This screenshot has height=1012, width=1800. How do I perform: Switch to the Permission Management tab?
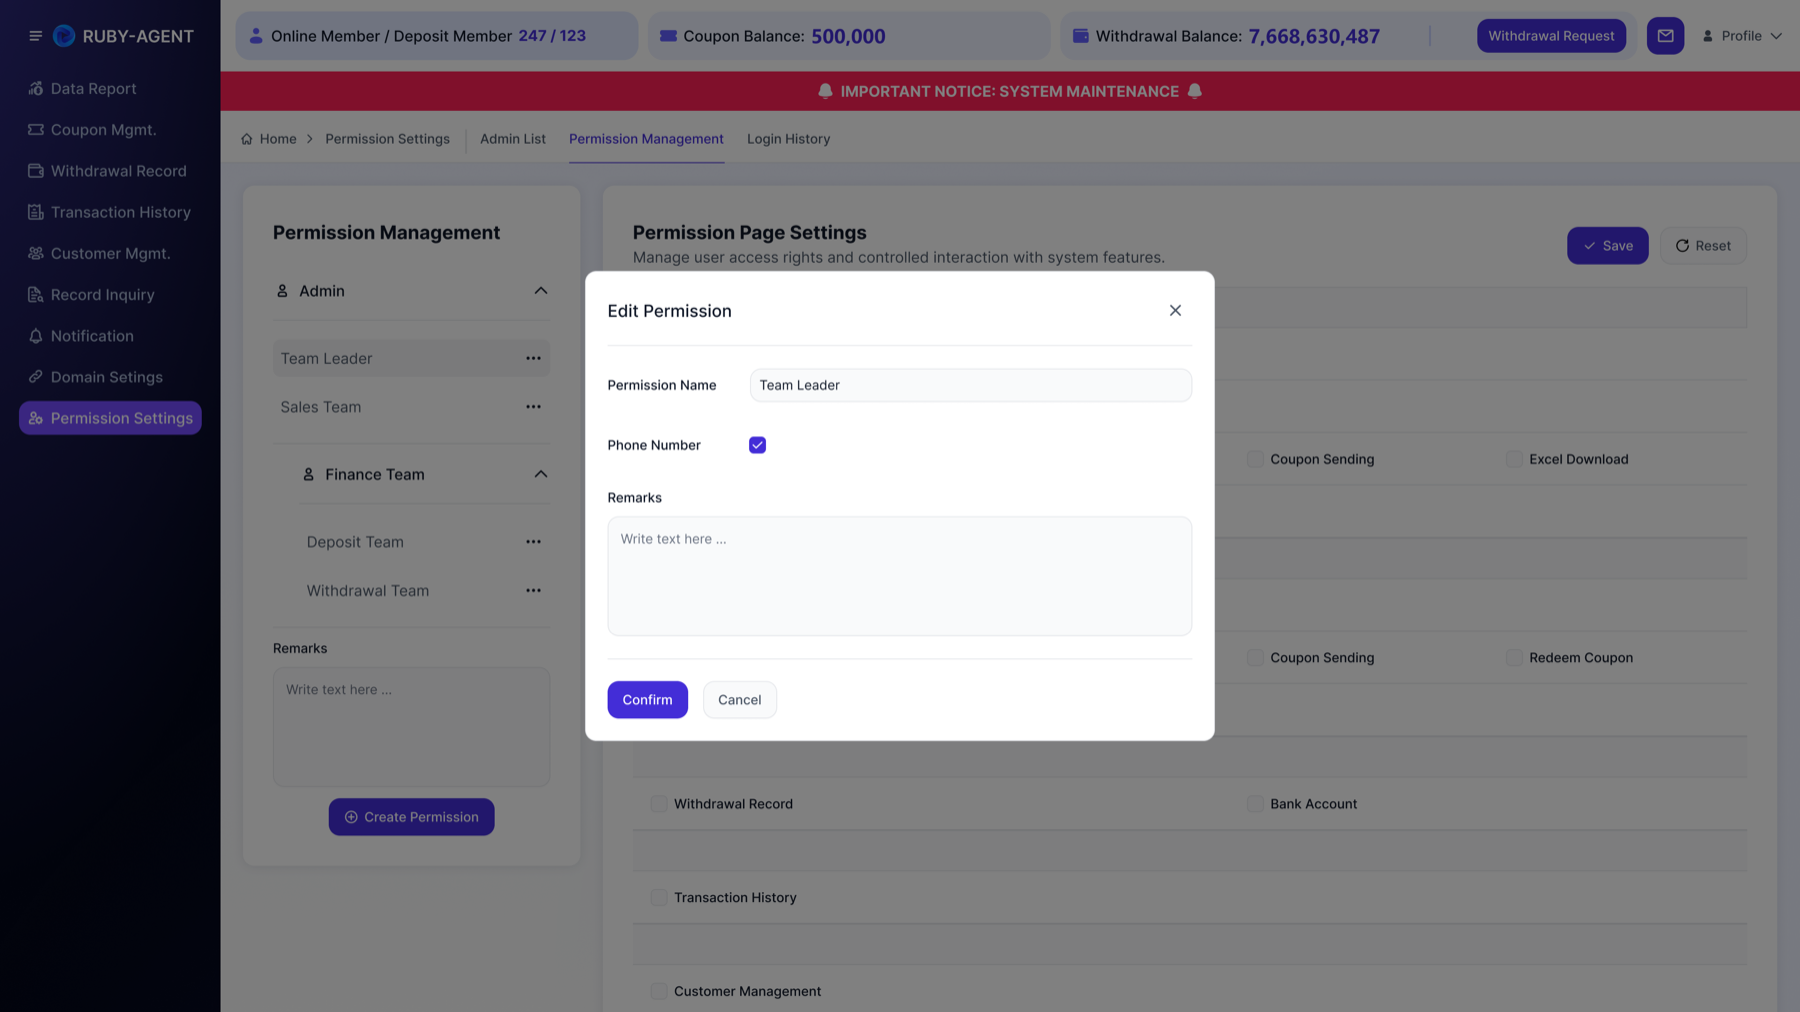(646, 139)
